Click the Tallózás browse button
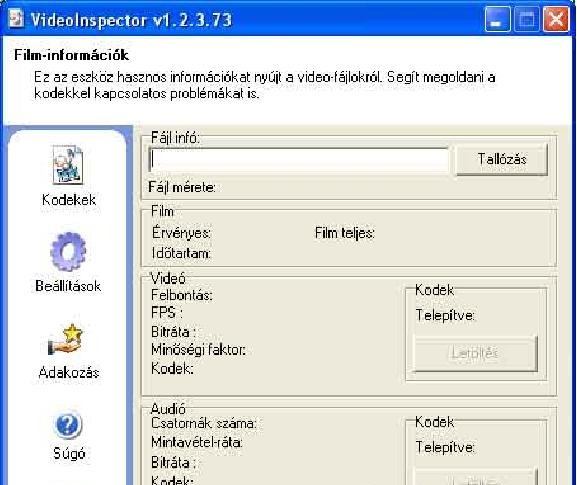577x485 pixels. coord(502,159)
